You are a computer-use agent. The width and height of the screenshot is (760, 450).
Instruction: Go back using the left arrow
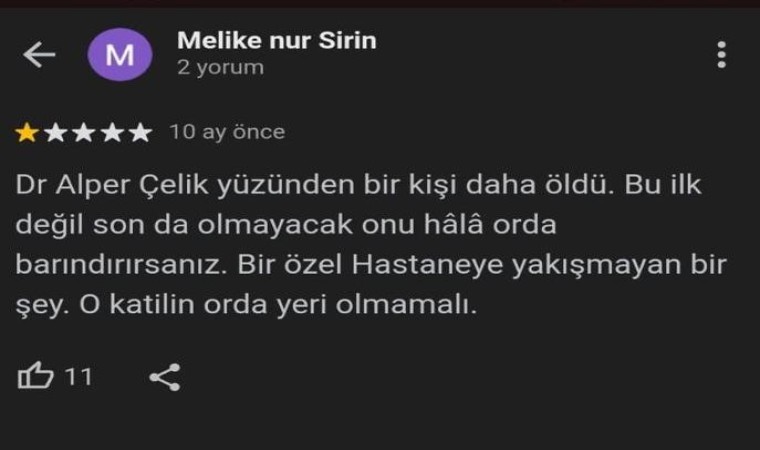(x=39, y=54)
